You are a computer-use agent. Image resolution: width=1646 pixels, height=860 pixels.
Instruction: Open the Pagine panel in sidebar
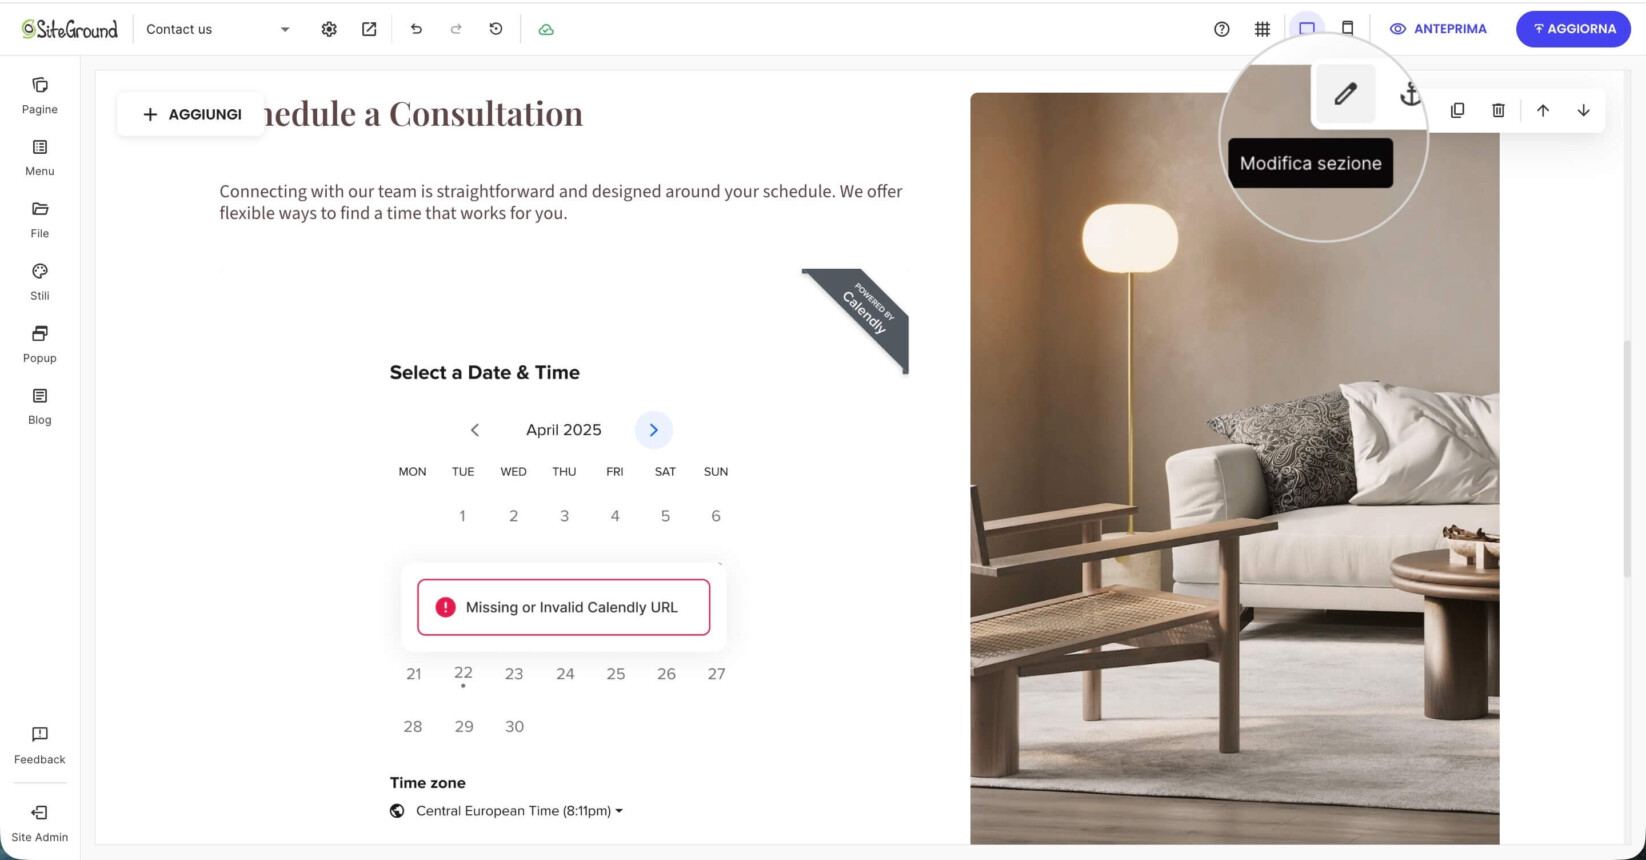(x=40, y=96)
